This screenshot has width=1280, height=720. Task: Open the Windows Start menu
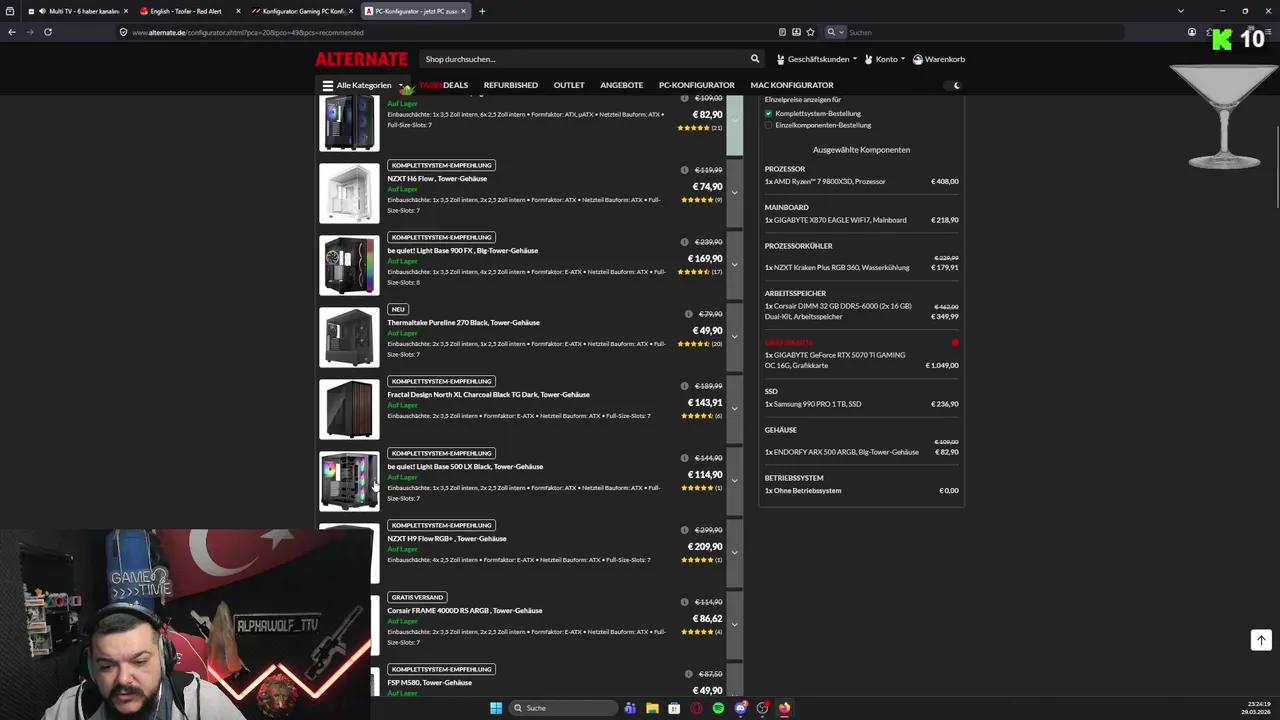point(496,708)
